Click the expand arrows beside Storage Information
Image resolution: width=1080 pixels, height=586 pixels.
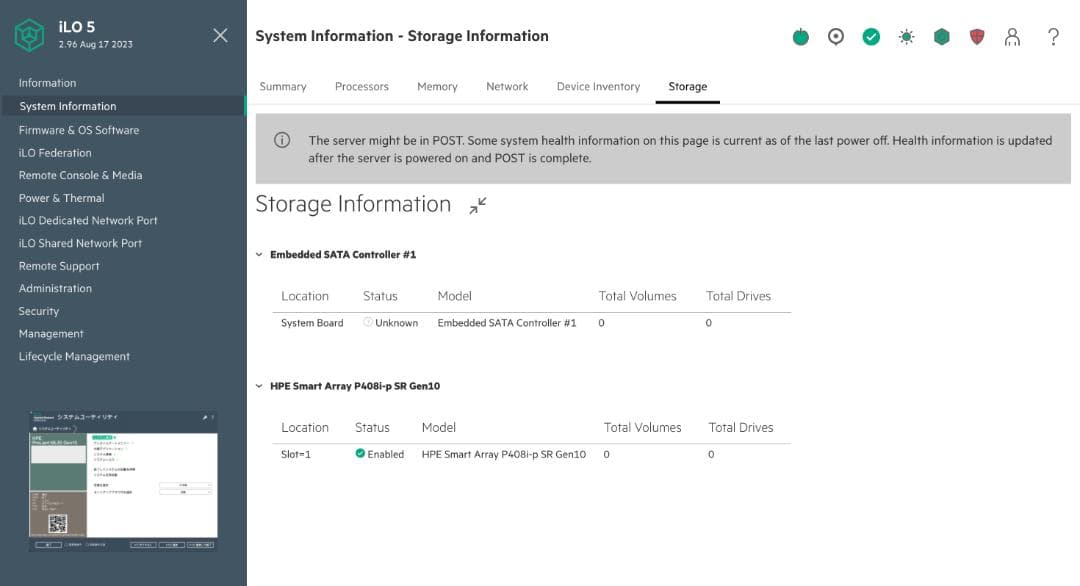click(x=477, y=206)
